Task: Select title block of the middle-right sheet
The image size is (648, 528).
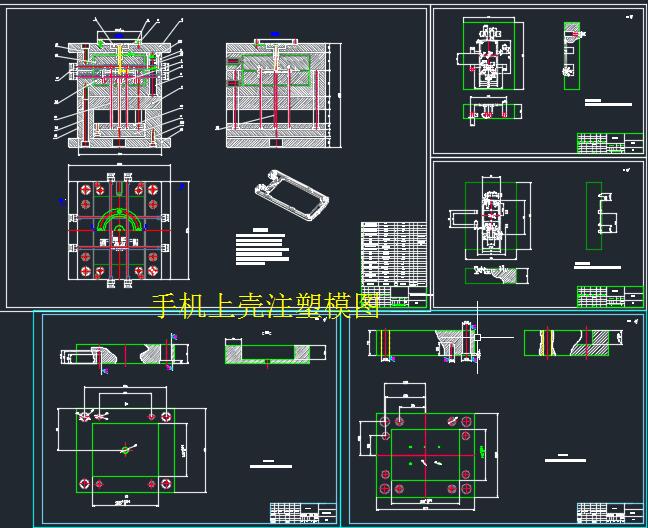Action: point(610,296)
